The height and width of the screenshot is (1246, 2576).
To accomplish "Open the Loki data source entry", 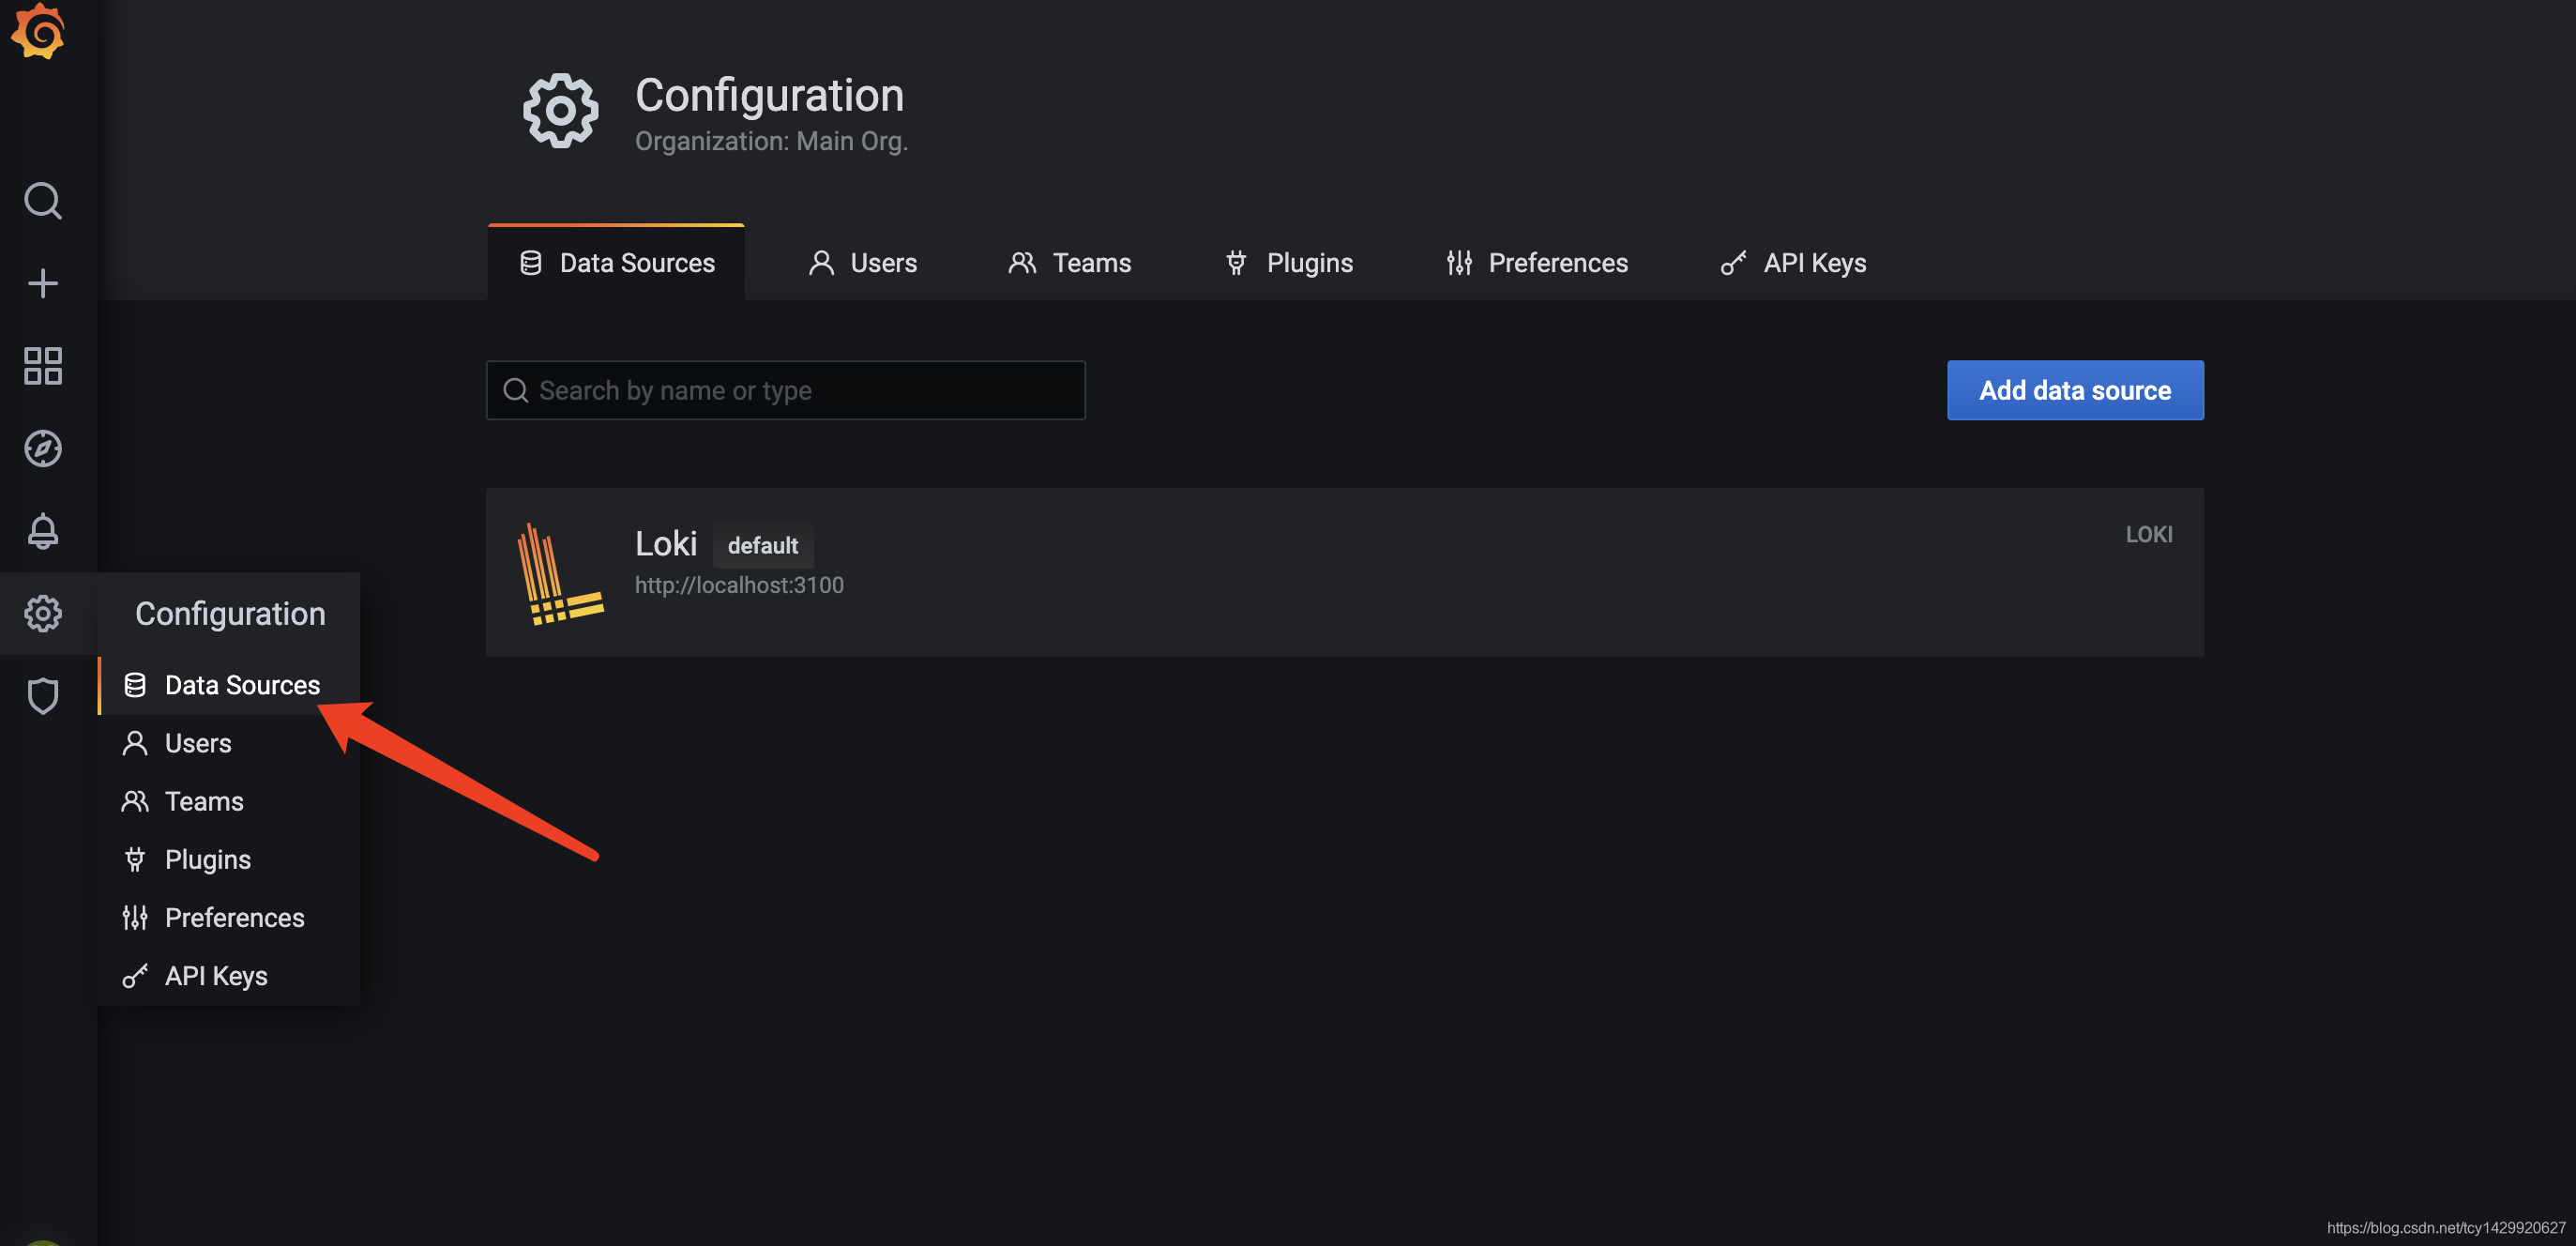I will [x=667, y=544].
